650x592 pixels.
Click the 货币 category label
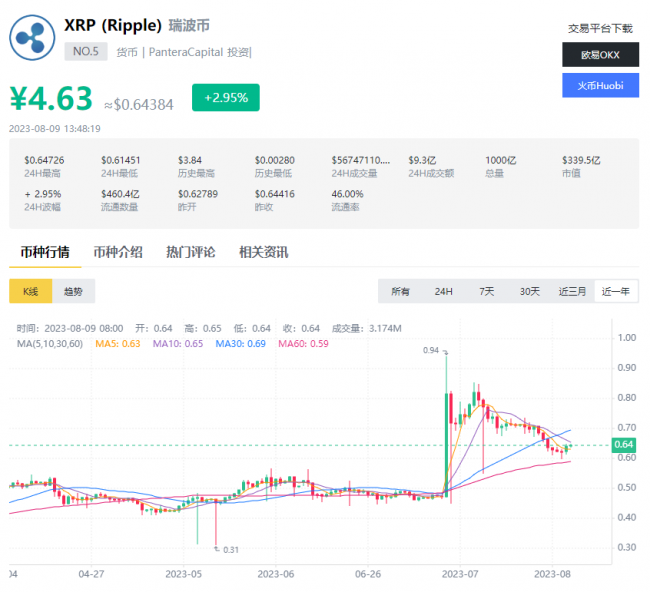pyautogui.click(x=127, y=52)
